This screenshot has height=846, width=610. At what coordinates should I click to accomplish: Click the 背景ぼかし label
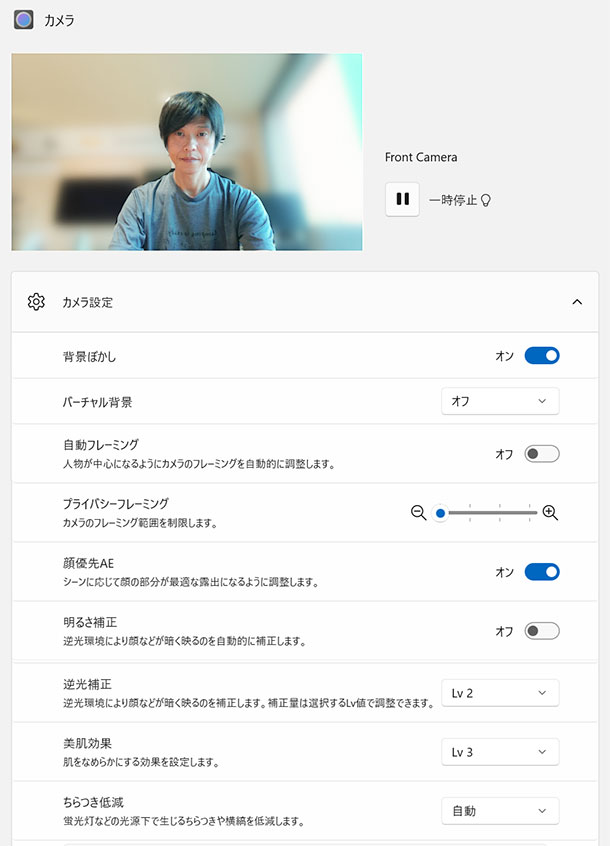90,357
